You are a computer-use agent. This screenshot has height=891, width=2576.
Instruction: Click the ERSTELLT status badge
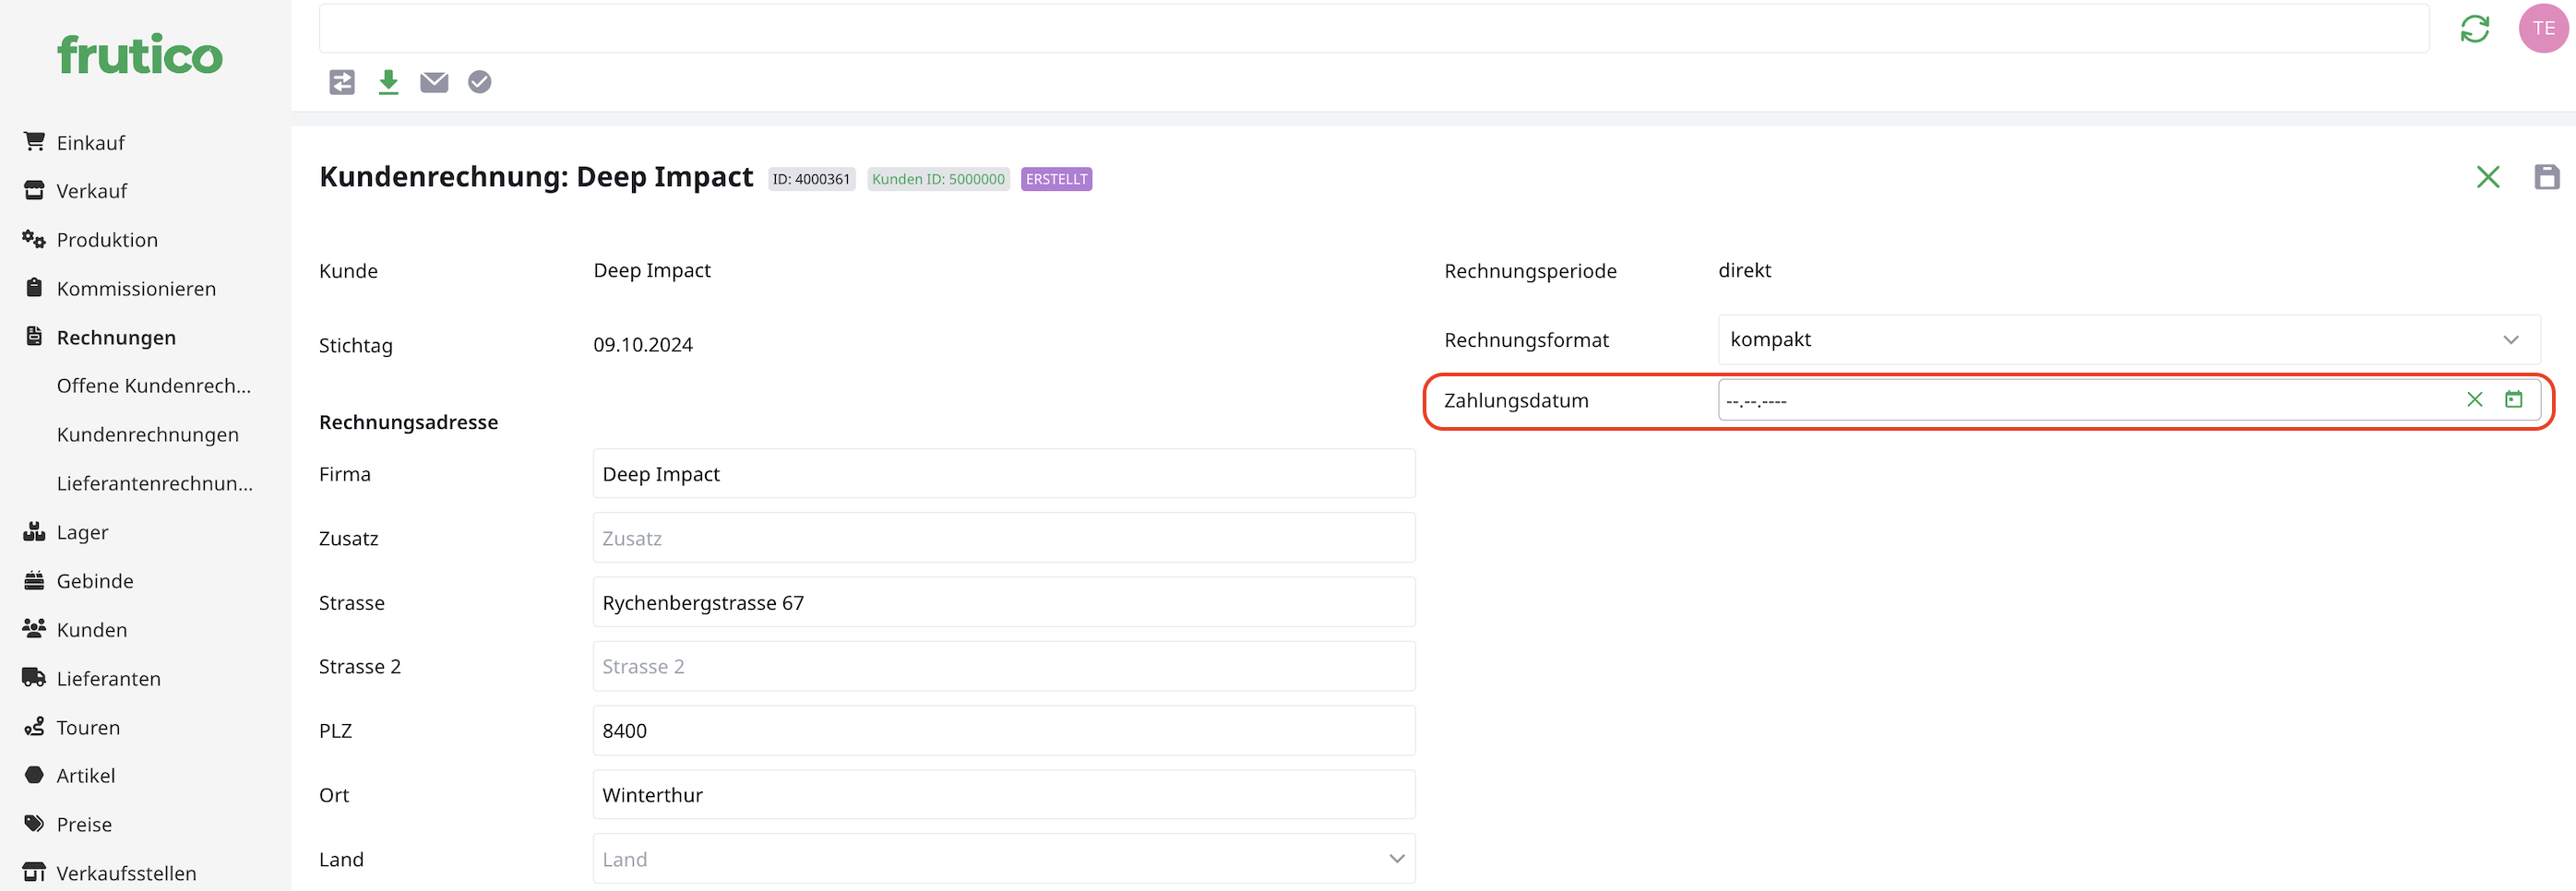pyautogui.click(x=1056, y=179)
